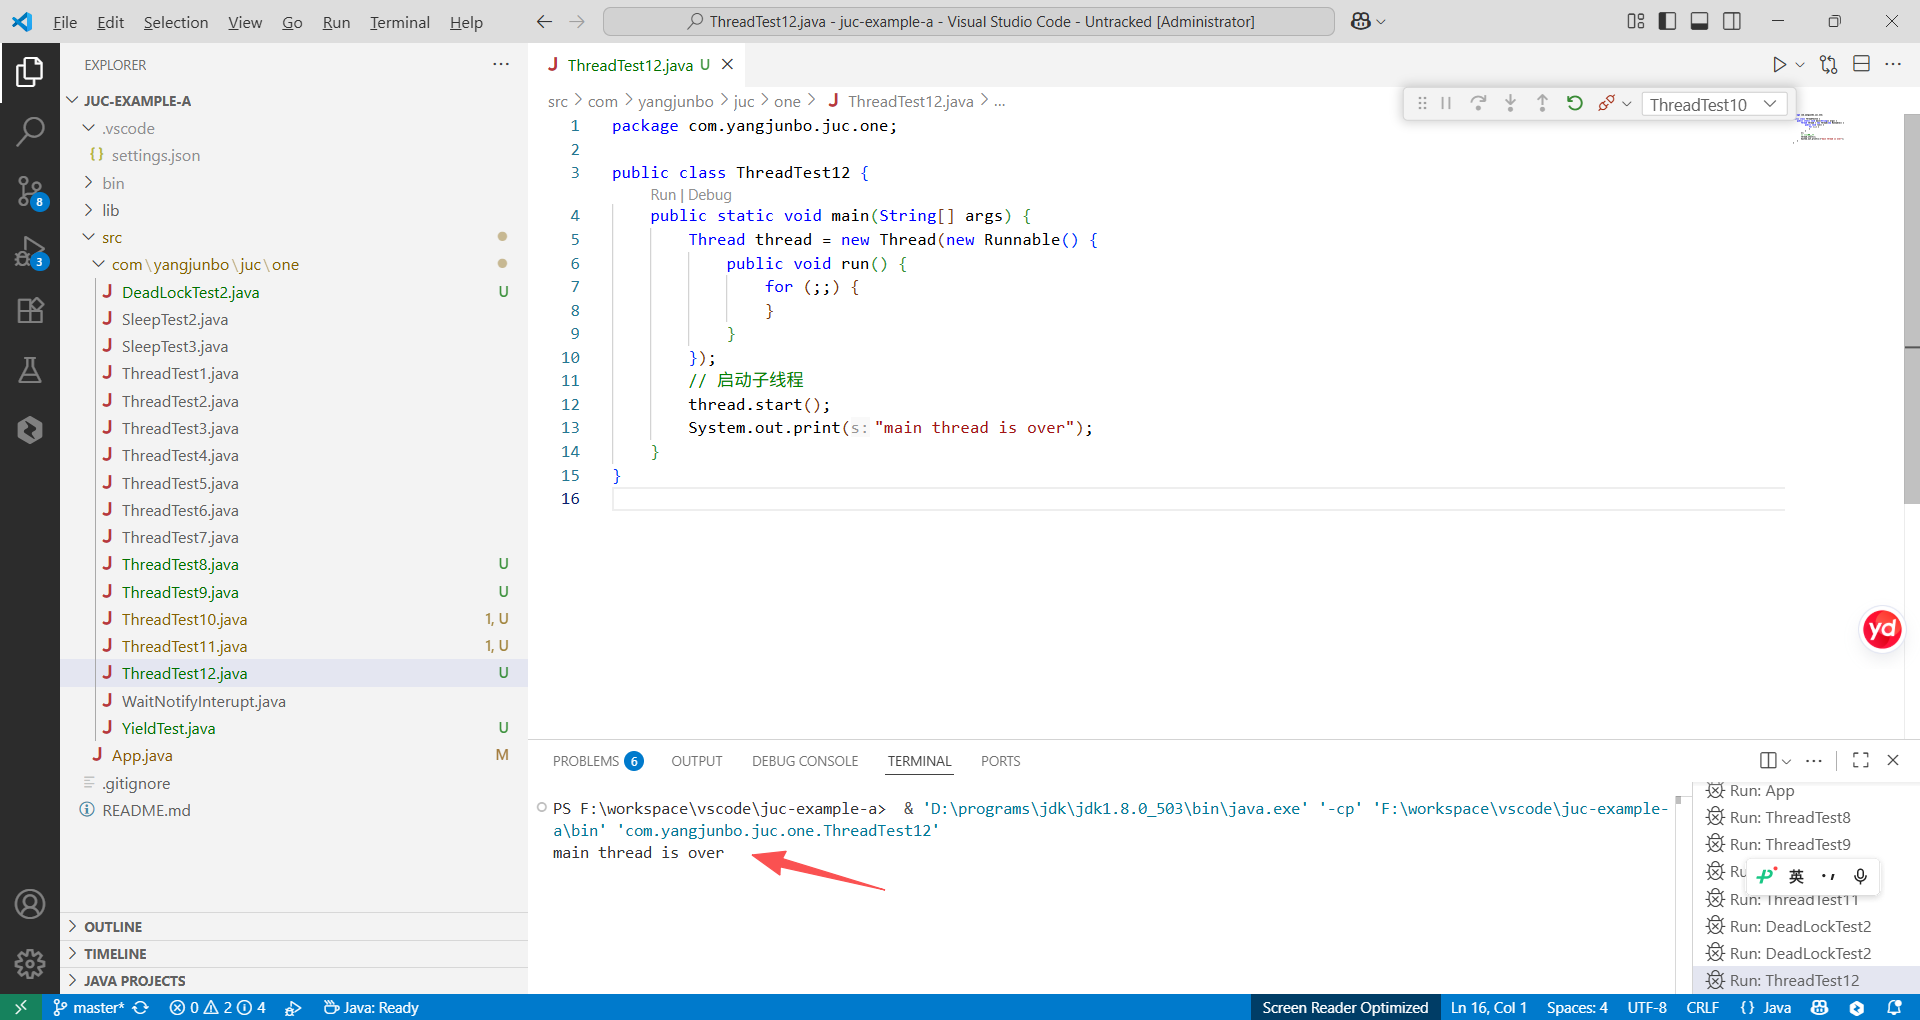This screenshot has height=1020, width=1920.
Task: Toggle the secondary side bar layout button
Action: (x=1731, y=21)
